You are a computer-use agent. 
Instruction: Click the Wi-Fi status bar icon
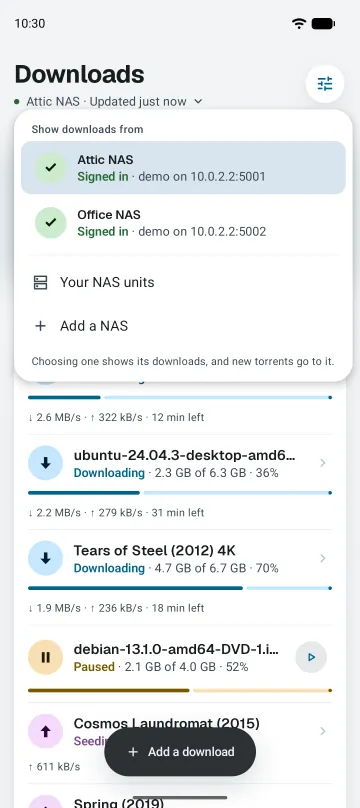[299, 23]
